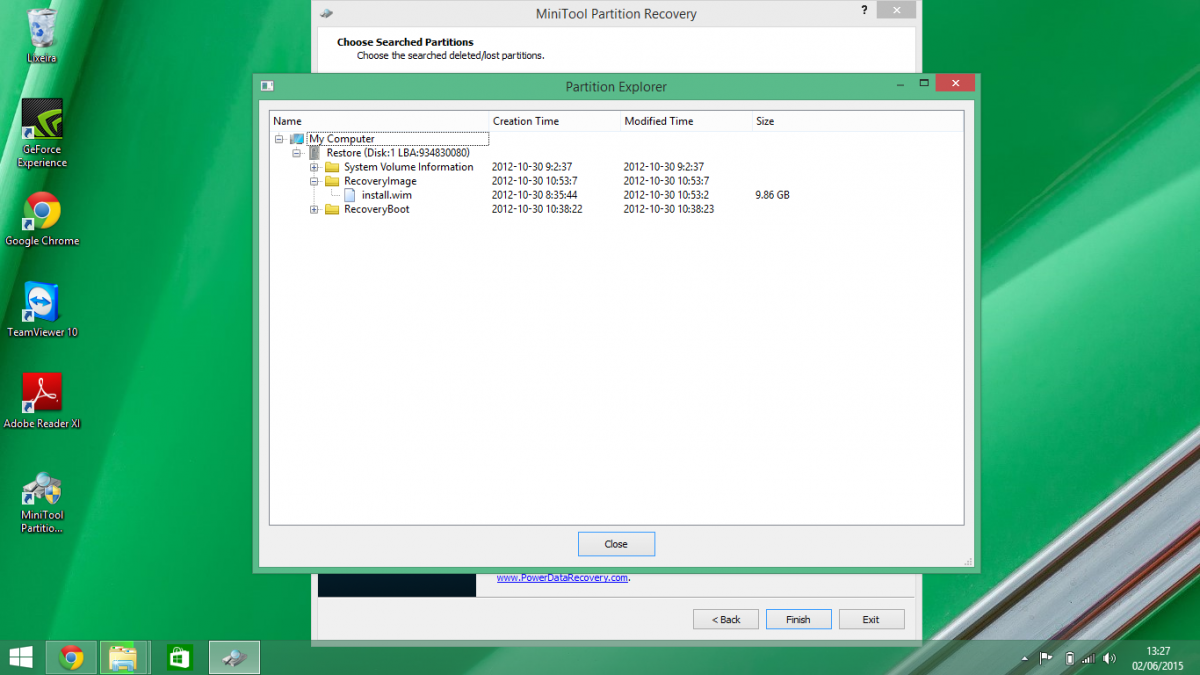Open Google Chrome desktop shortcut
Screen dimensions: 1200x675
coord(42,218)
